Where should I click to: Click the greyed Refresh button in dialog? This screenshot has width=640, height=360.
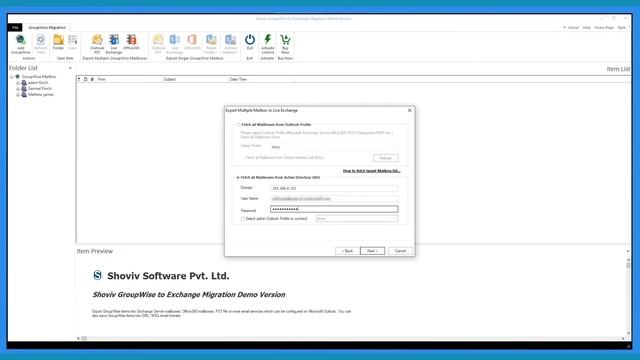385,158
